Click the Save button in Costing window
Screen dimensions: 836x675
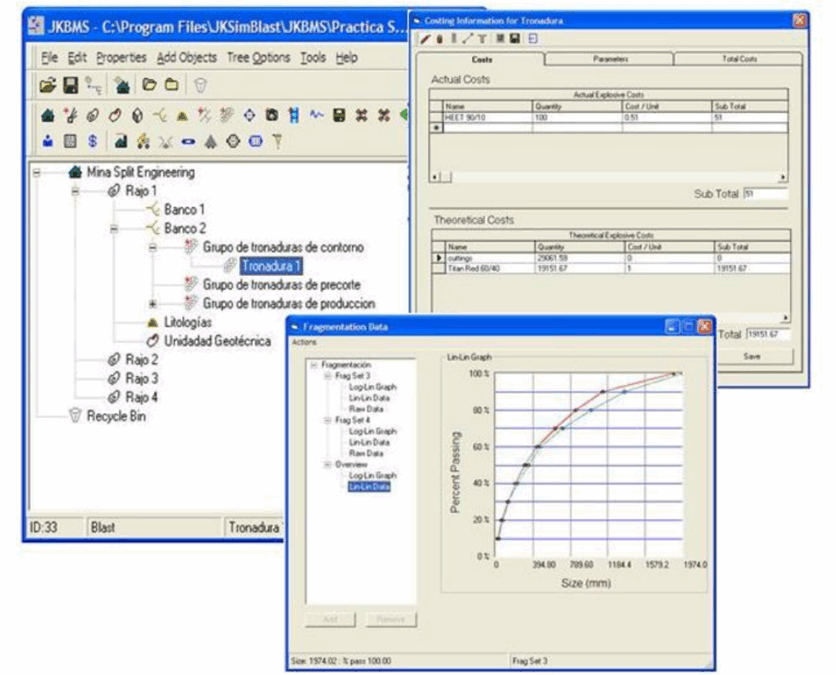pos(755,356)
